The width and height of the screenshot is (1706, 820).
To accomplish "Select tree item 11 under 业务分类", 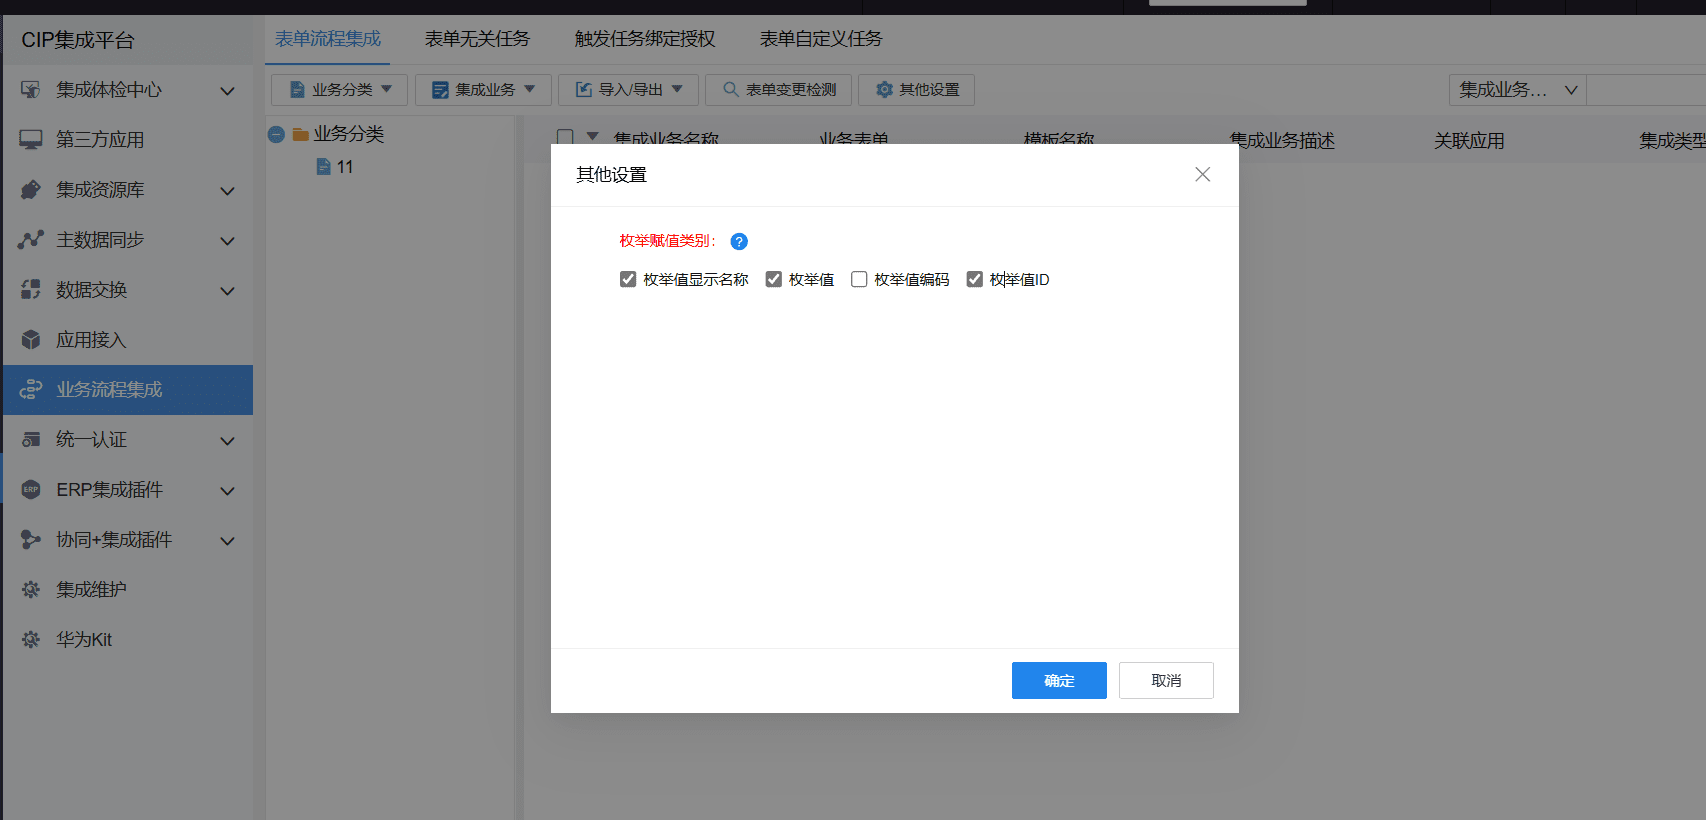I will [345, 167].
